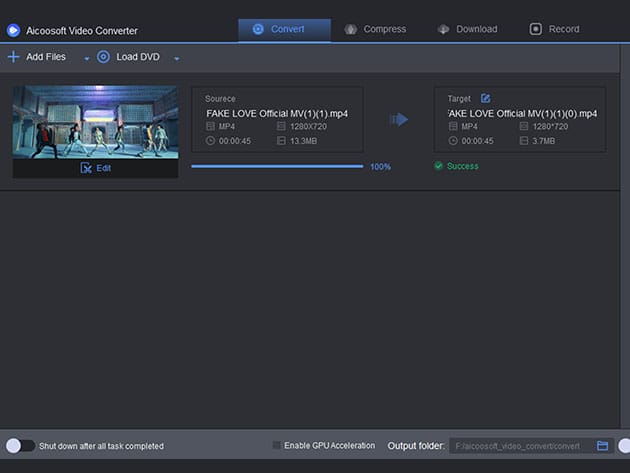Enable GPU Acceleration checkbox
The width and height of the screenshot is (630, 473).
point(277,445)
